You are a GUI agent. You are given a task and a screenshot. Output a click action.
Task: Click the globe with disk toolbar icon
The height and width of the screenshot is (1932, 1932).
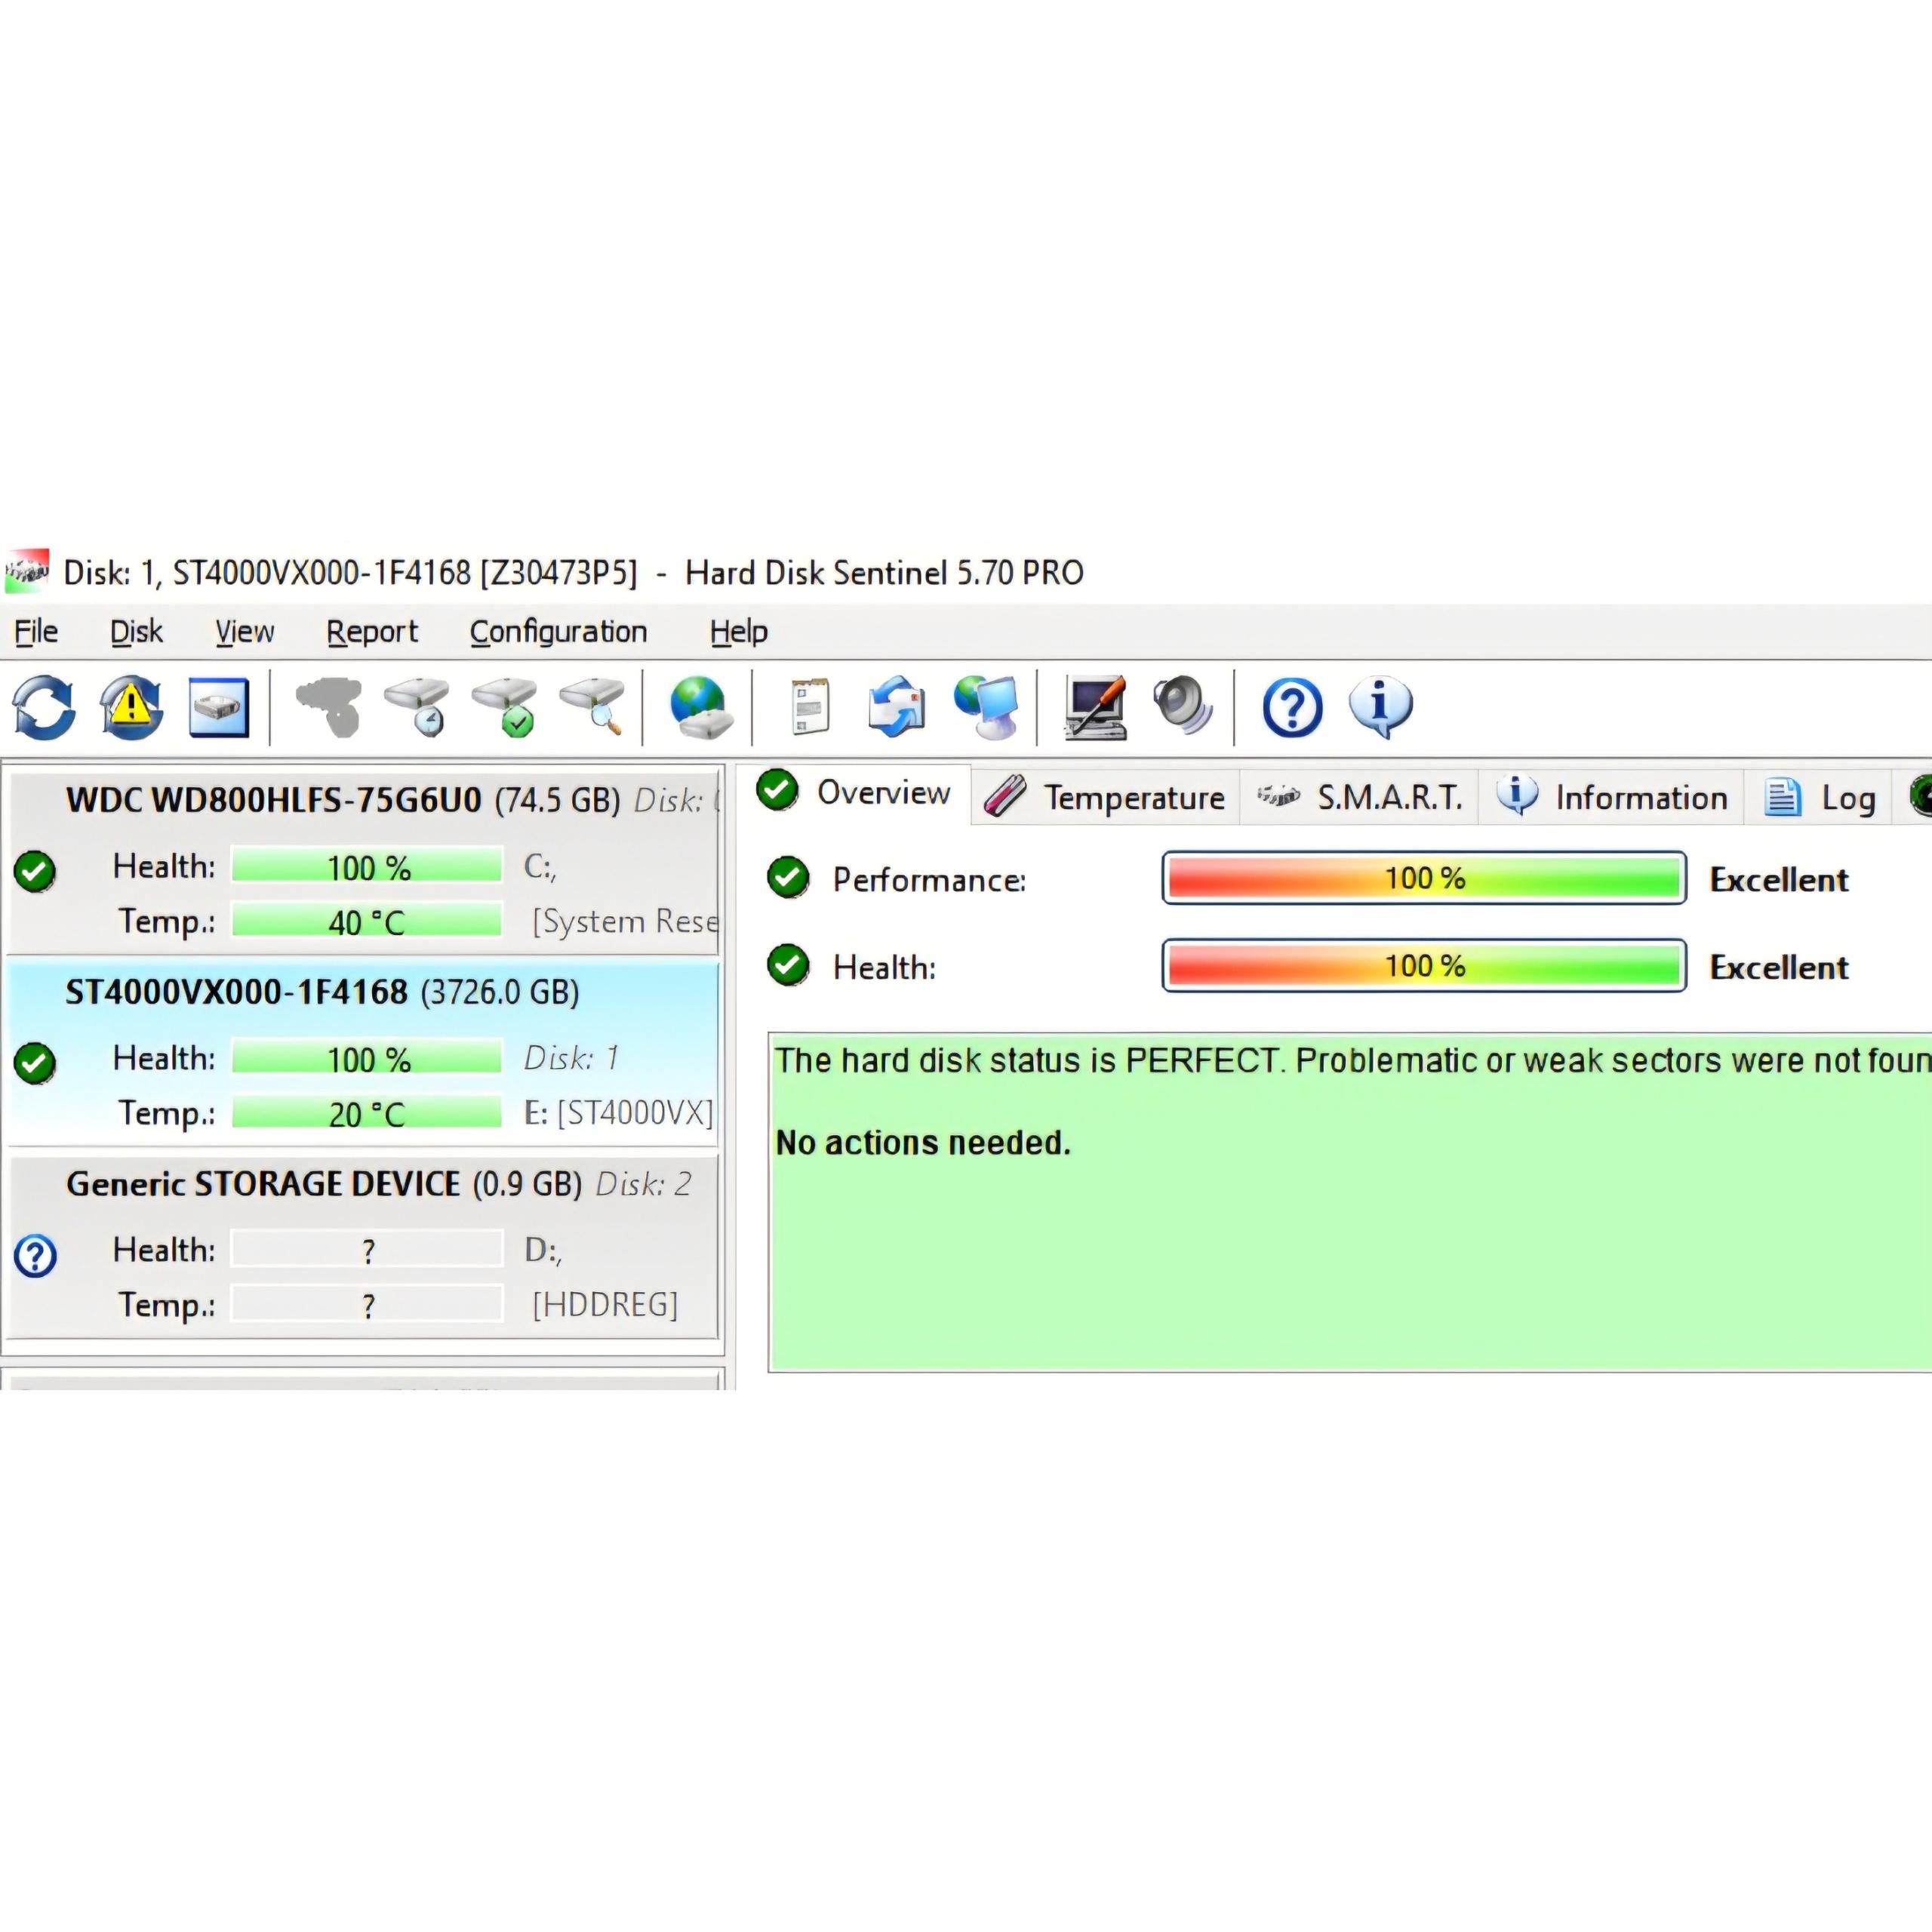[699, 707]
